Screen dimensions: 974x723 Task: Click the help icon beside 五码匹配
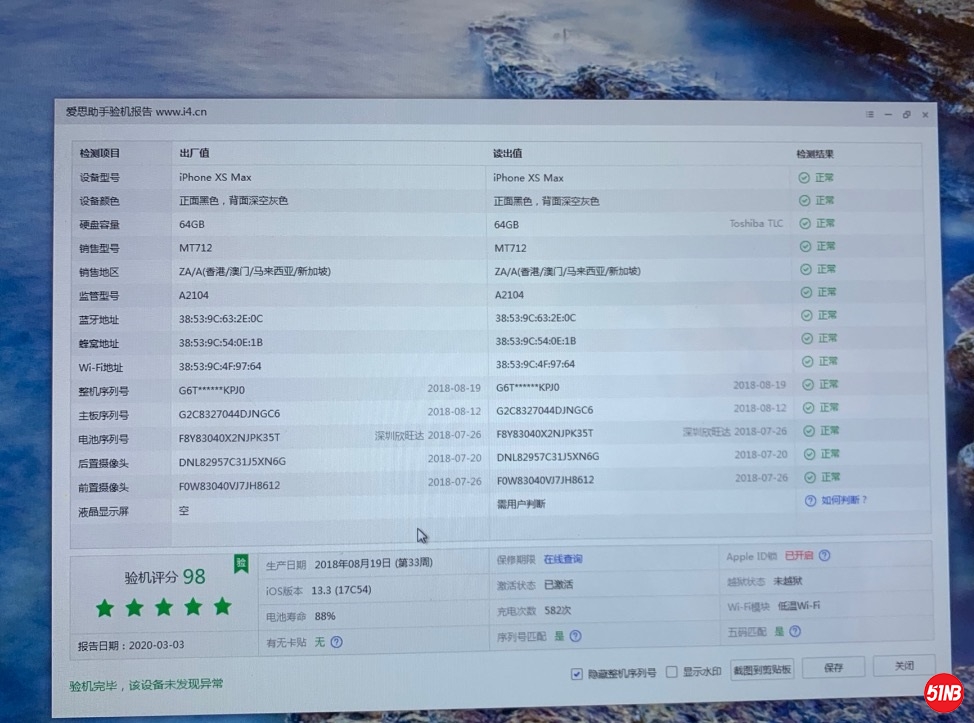(x=795, y=632)
